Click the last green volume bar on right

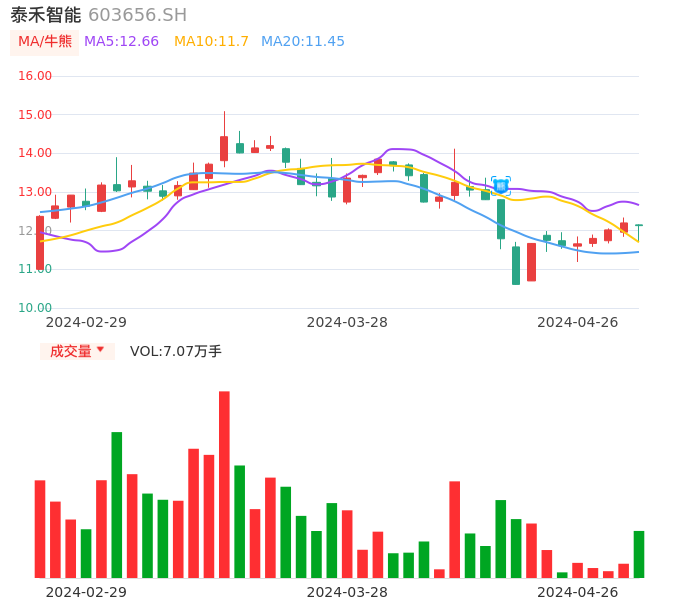[639, 554]
